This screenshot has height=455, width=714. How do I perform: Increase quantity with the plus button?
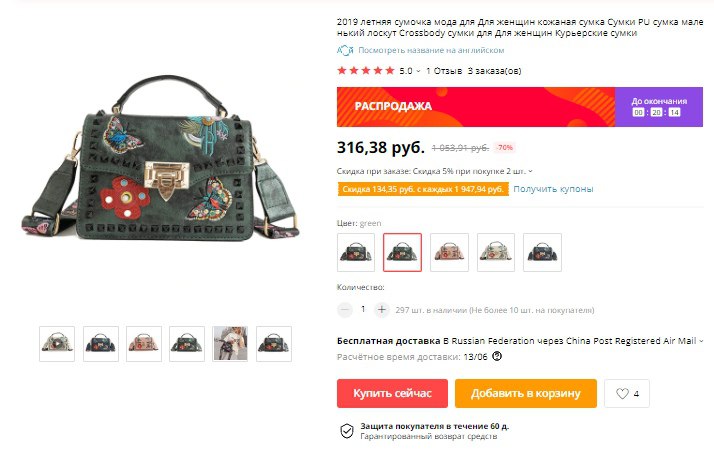pos(382,310)
